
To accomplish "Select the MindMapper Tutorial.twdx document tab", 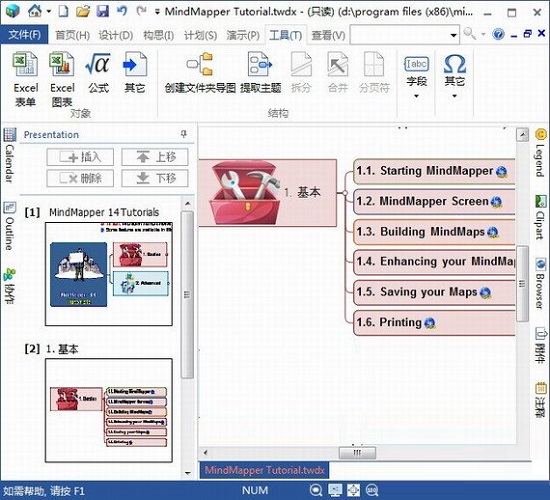I will [x=264, y=470].
